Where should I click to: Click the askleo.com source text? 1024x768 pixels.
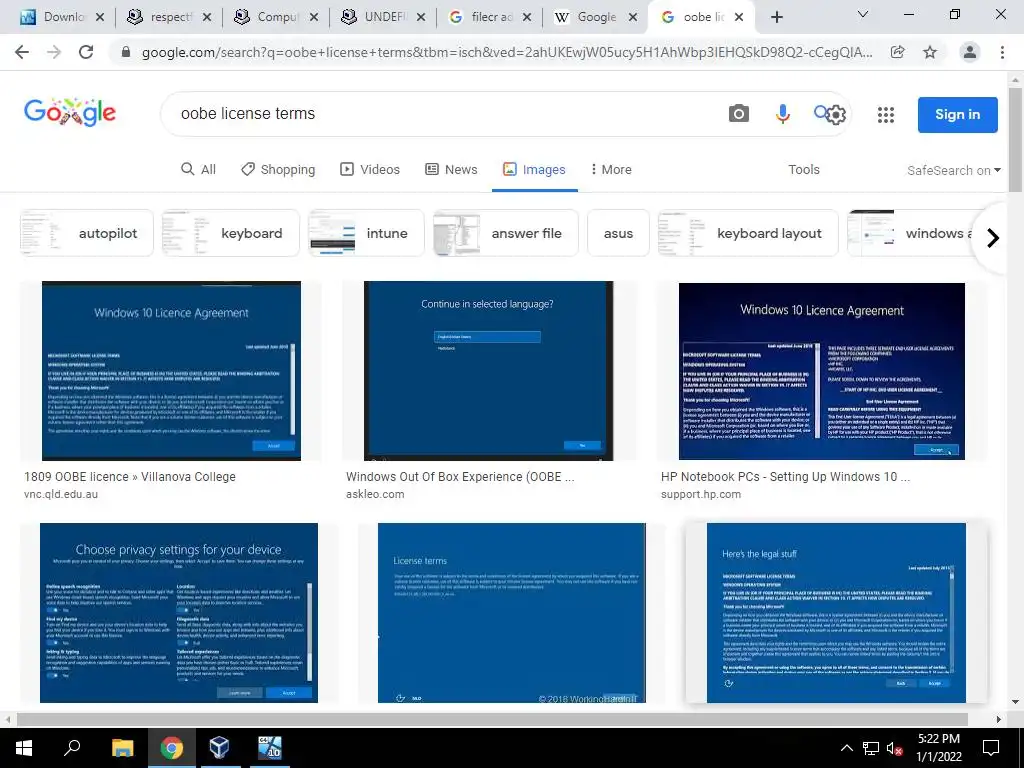point(375,494)
